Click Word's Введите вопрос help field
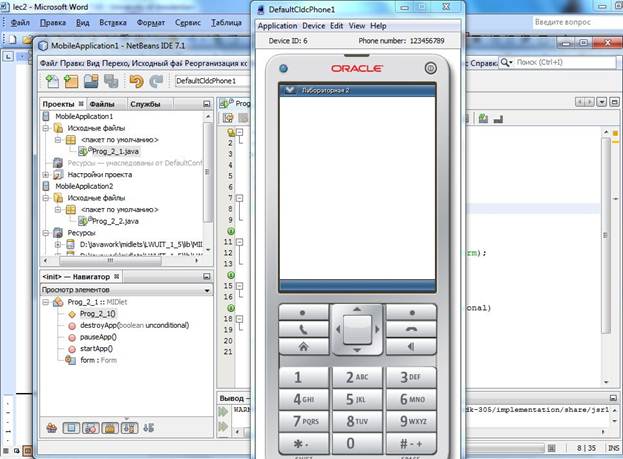 [x=577, y=23]
